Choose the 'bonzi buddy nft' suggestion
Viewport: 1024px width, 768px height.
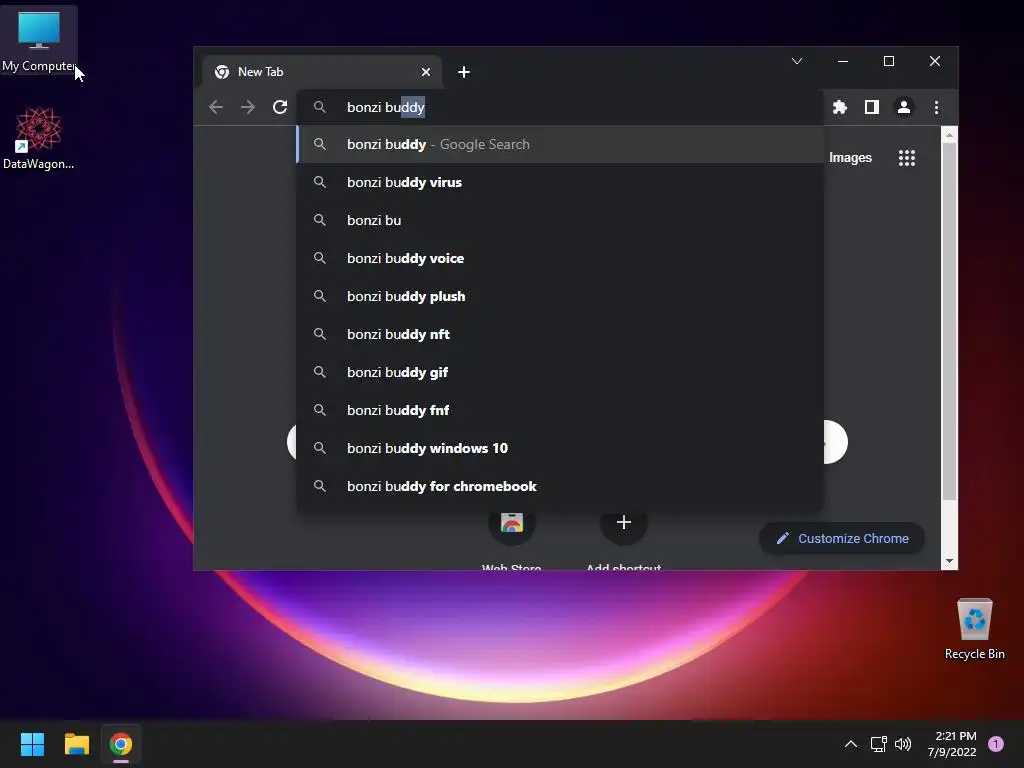(x=560, y=334)
